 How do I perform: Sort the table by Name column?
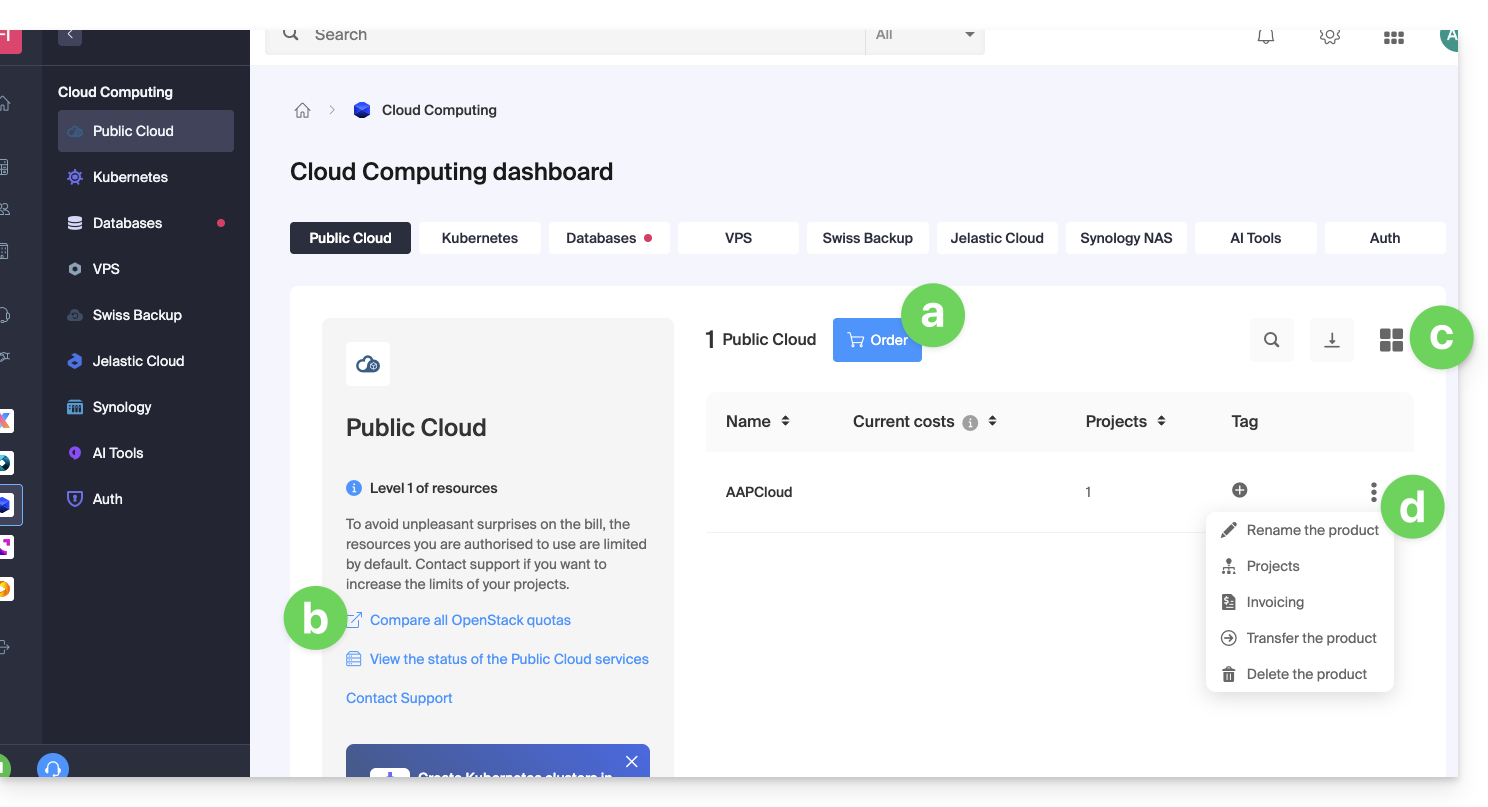pos(785,421)
